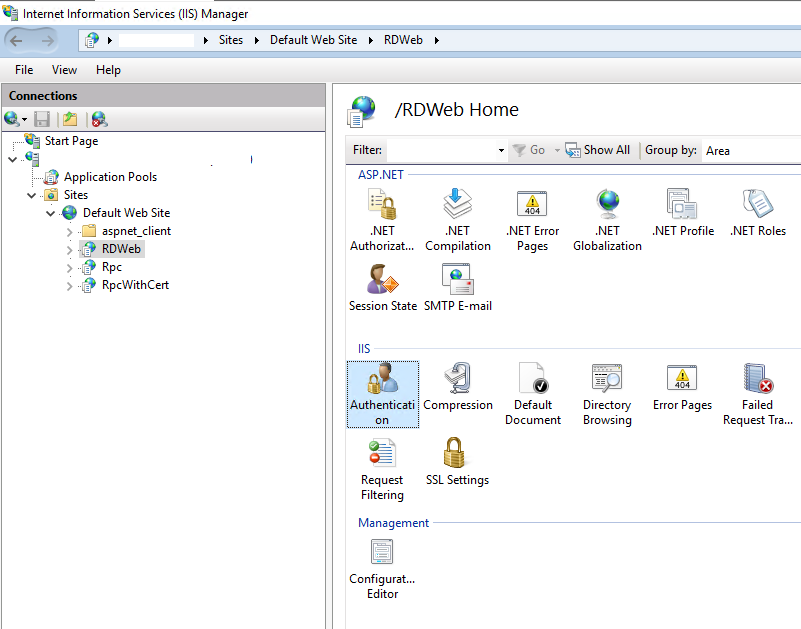Viewport: 801px width, 629px height.
Task: Open the Group by Area combo box
Action: click(x=752, y=151)
